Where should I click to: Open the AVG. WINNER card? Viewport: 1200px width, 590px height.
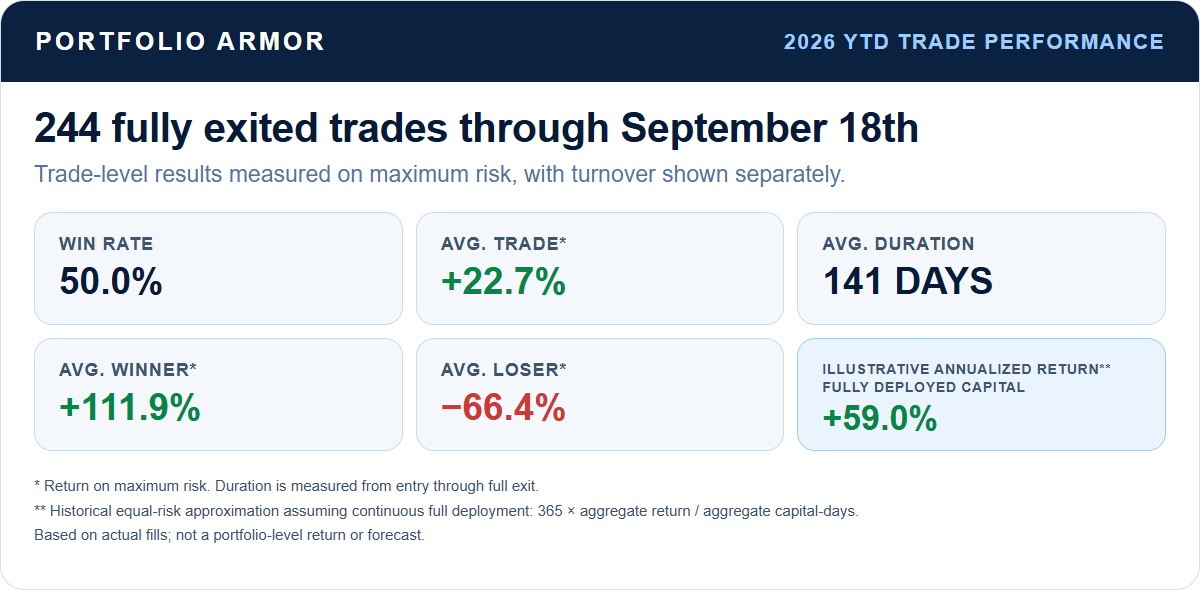click(218, 394)
